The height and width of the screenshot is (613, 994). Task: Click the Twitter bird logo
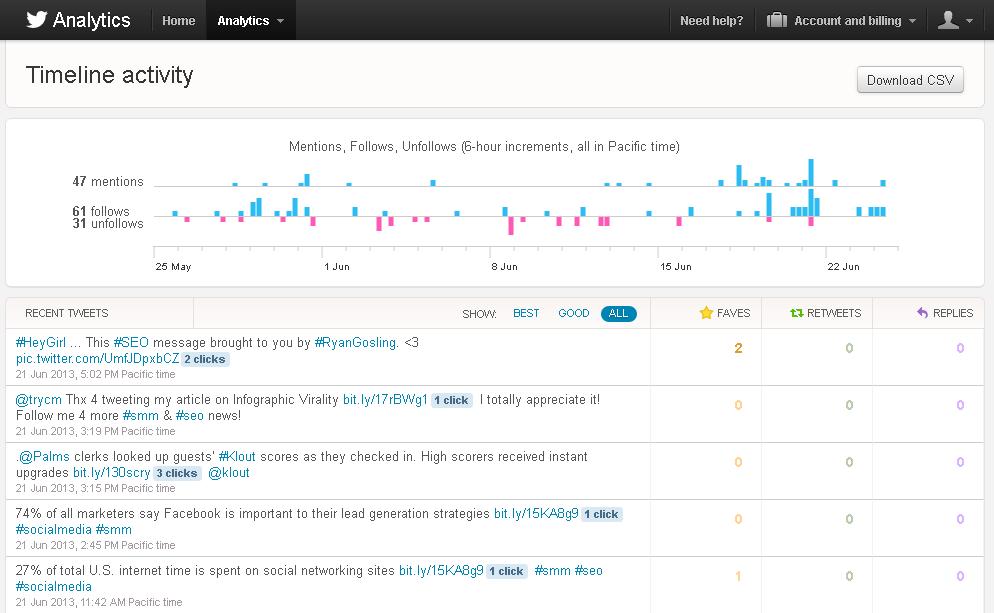tap(37, 20)
